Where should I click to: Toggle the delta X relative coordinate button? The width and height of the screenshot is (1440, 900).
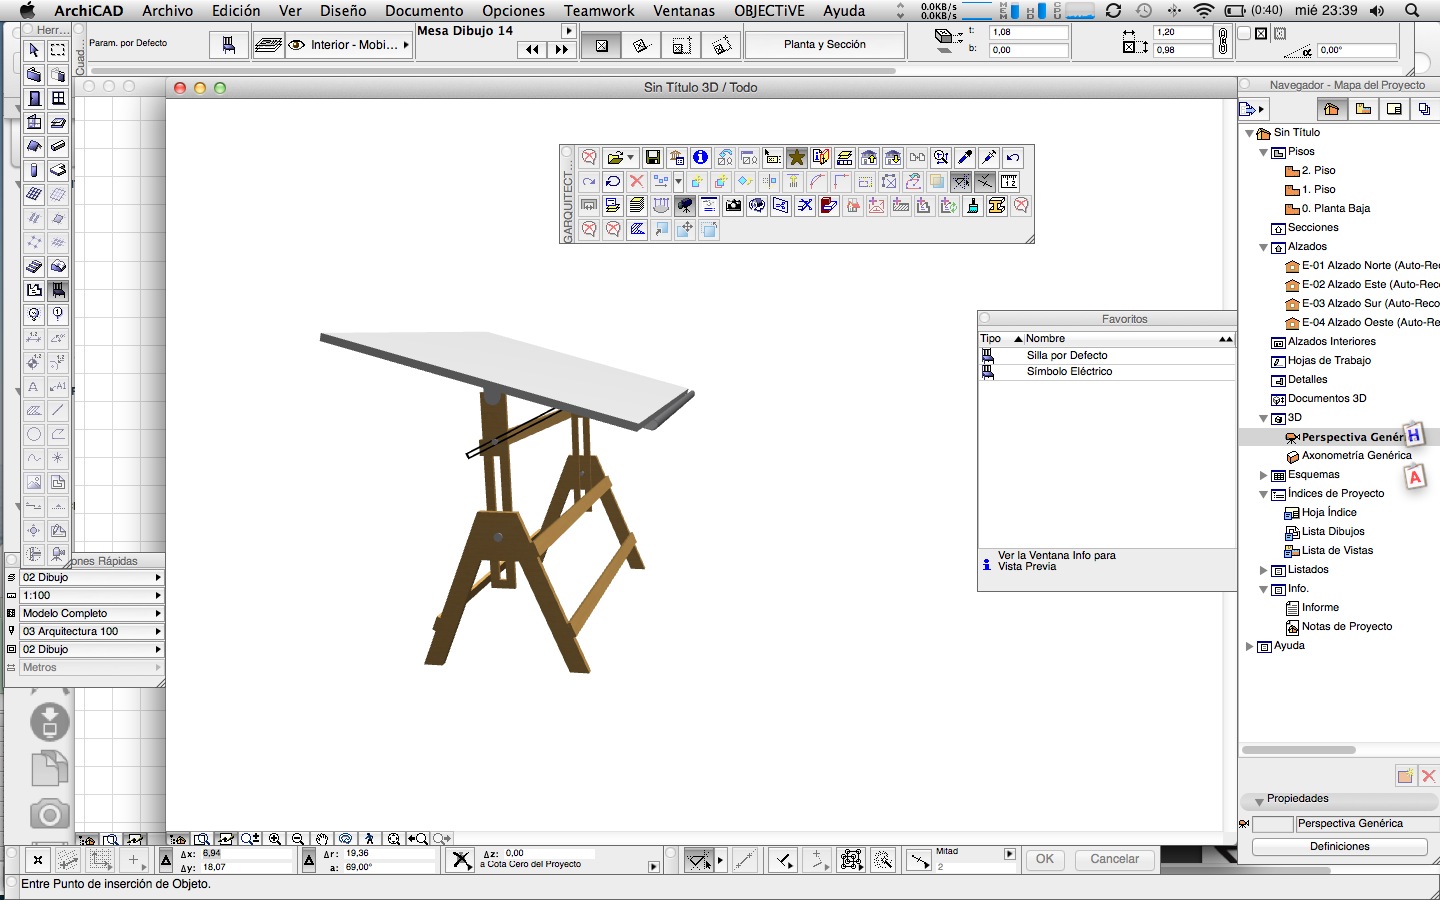coord(166,860)
